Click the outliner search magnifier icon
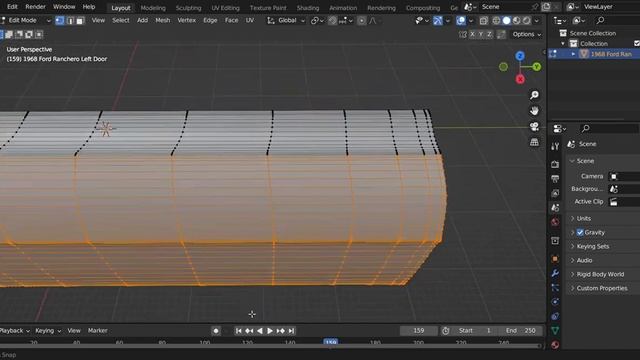Screen dimensions: 640x360 (x=600, y=20)
